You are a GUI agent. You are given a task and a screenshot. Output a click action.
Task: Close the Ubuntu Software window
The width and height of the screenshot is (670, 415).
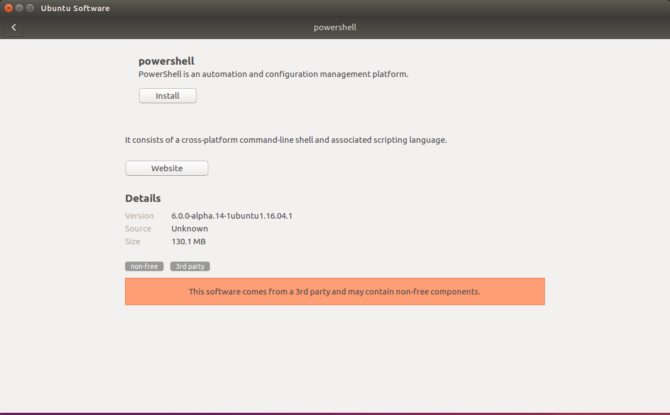pos(8,8)
